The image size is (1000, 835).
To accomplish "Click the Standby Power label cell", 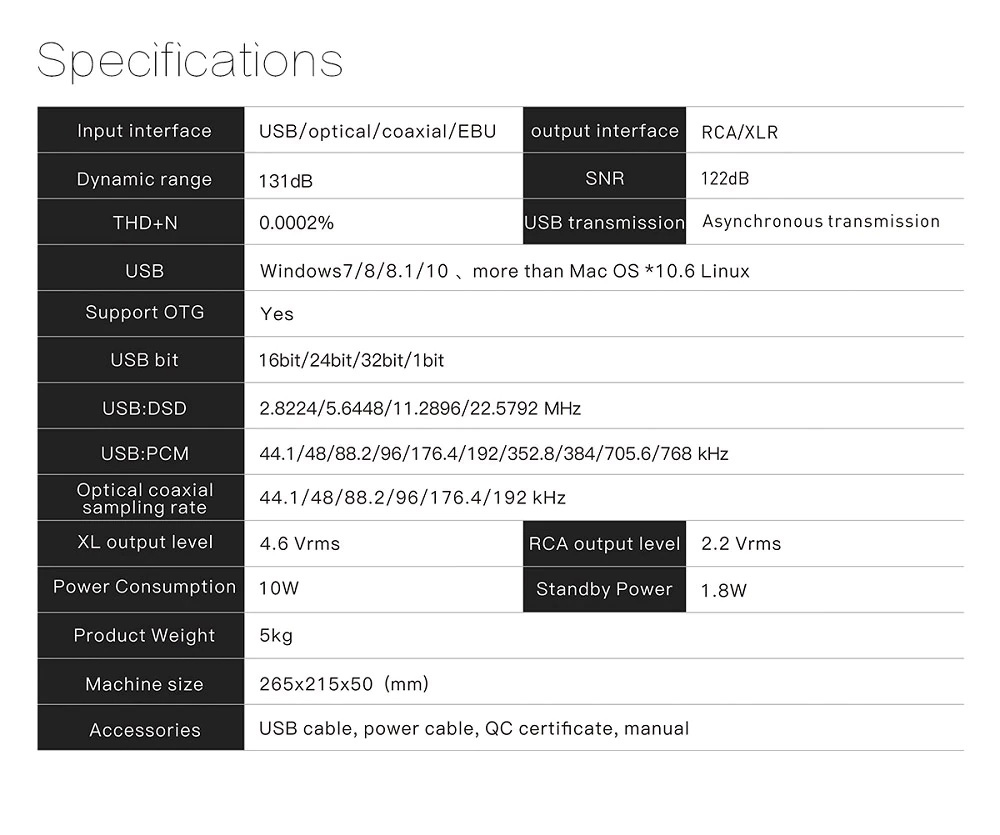I will coord(604,589).
